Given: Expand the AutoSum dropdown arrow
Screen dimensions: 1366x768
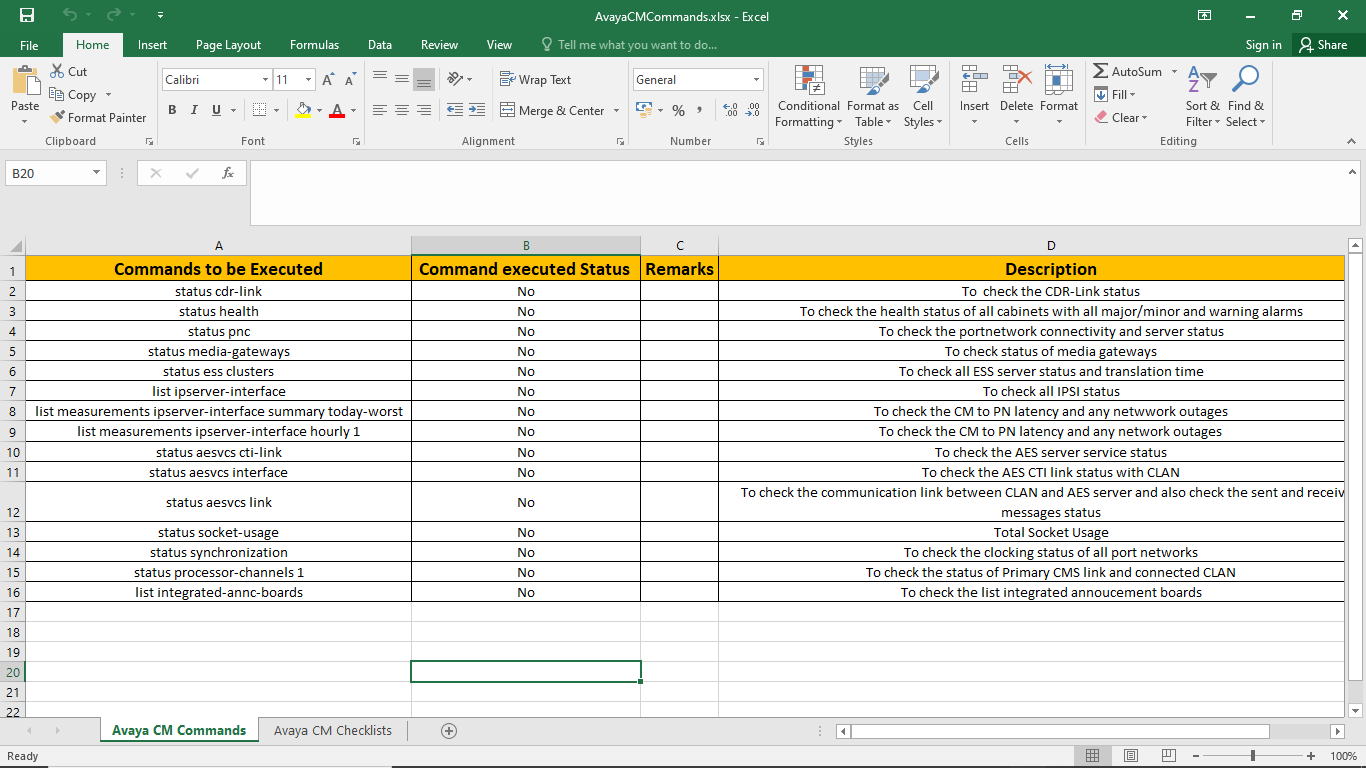Looking at the screenshot, I should pos(1174,72).
